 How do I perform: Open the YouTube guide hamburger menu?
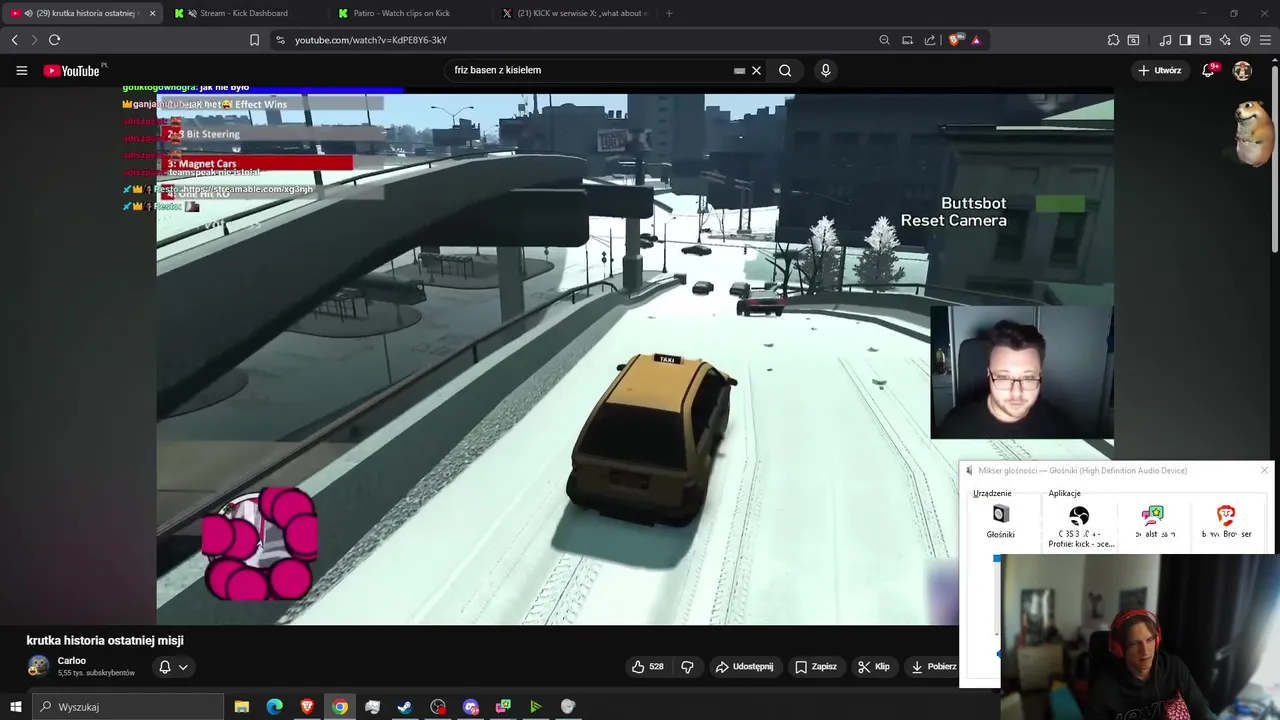pos(21,70)
